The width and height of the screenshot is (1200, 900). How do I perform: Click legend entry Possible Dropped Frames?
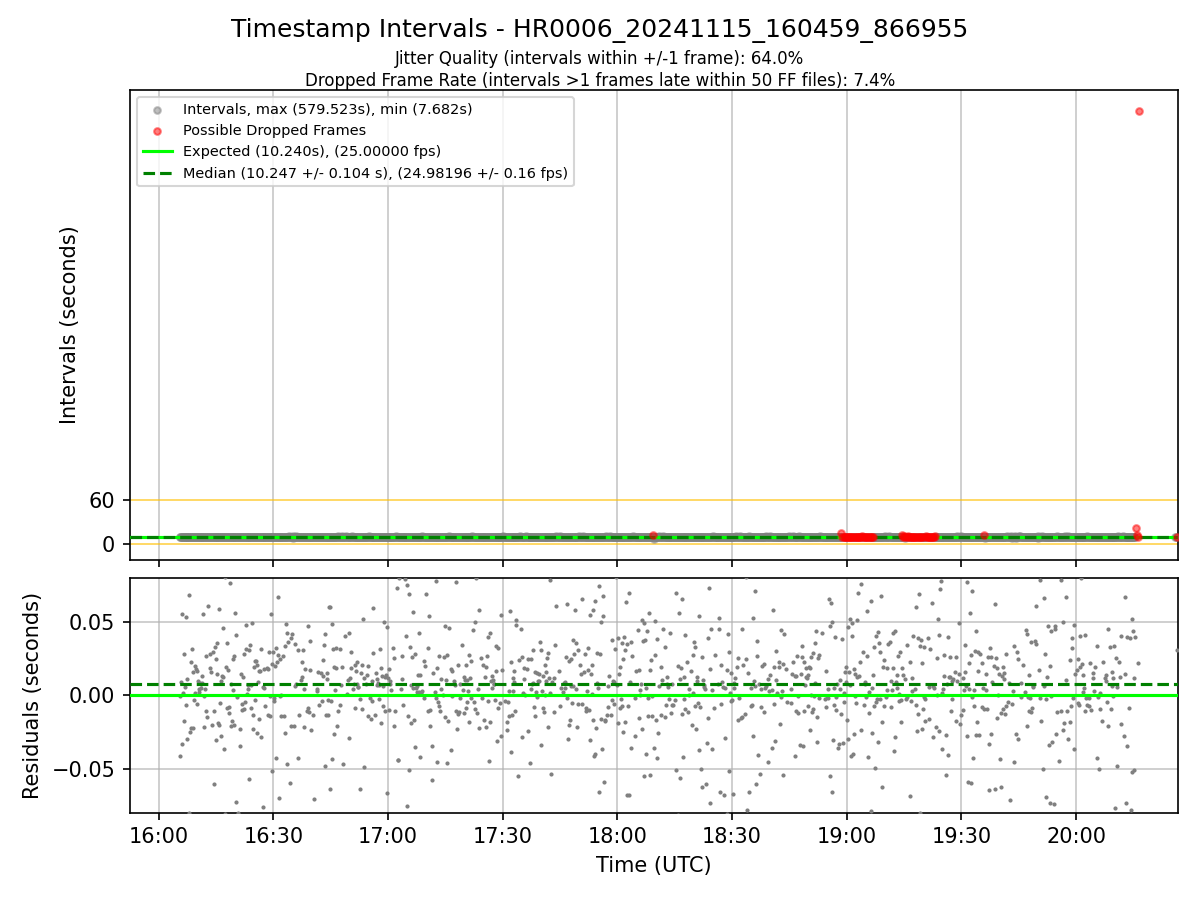click(x=274, y=130)
